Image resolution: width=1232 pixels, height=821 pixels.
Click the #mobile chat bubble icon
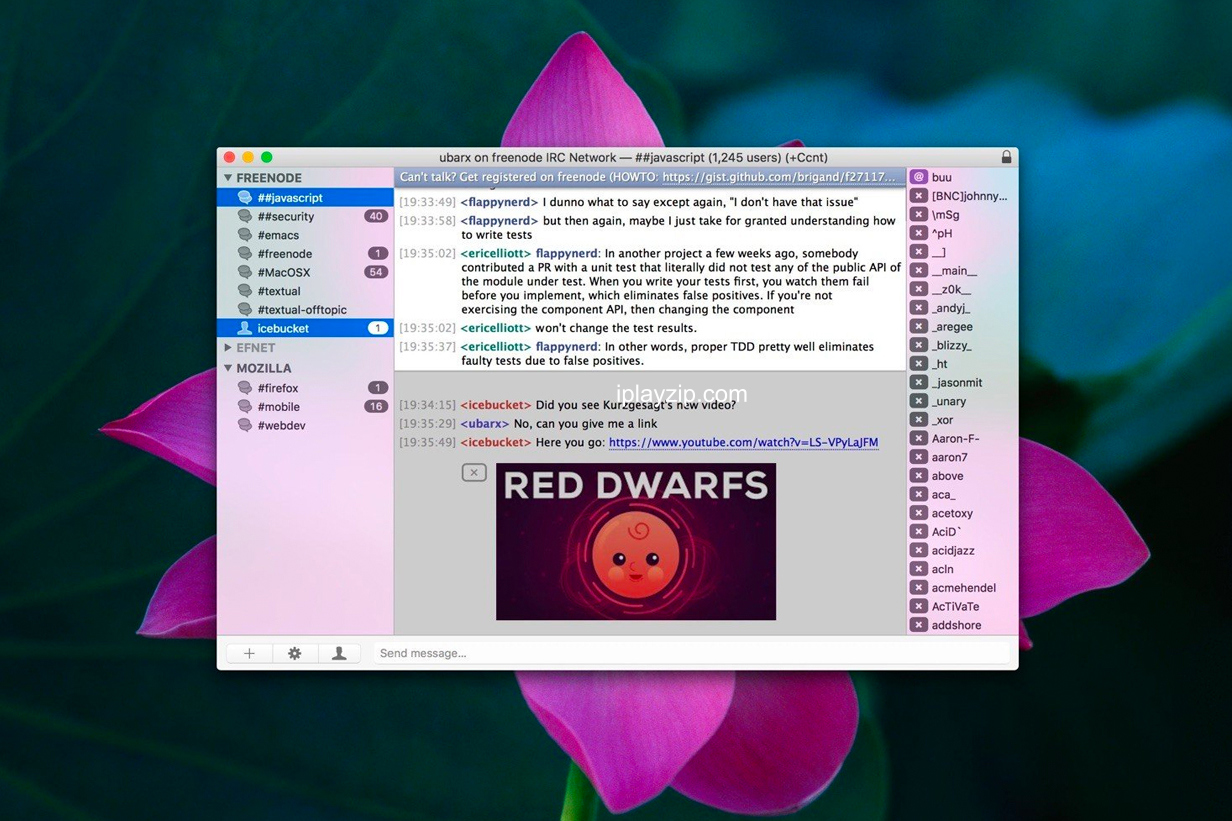pyautogui.click(x=244, y=406)
